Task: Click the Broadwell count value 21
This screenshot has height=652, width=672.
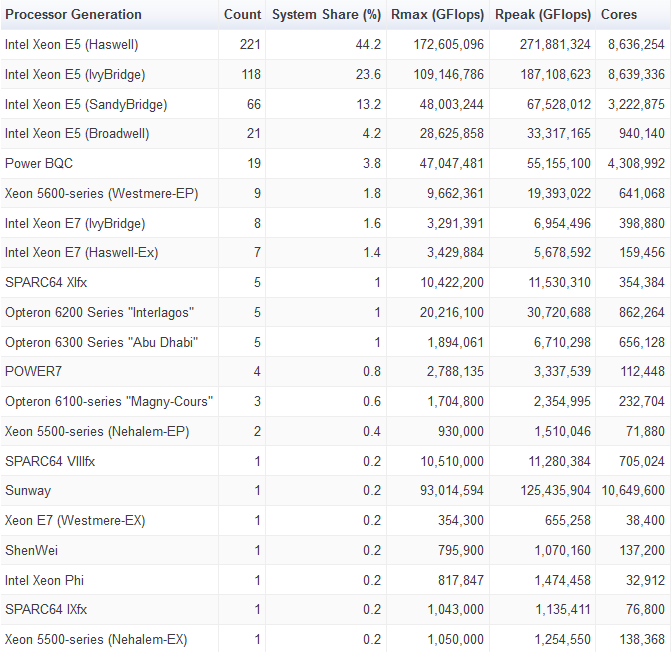Action: (254, 134)
